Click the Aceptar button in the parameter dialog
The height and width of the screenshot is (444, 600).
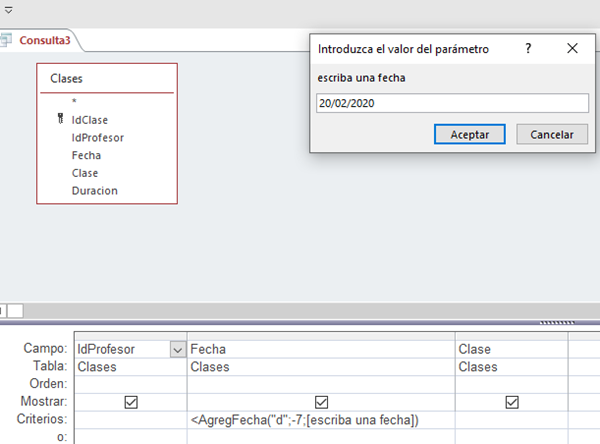pos(470,134)
